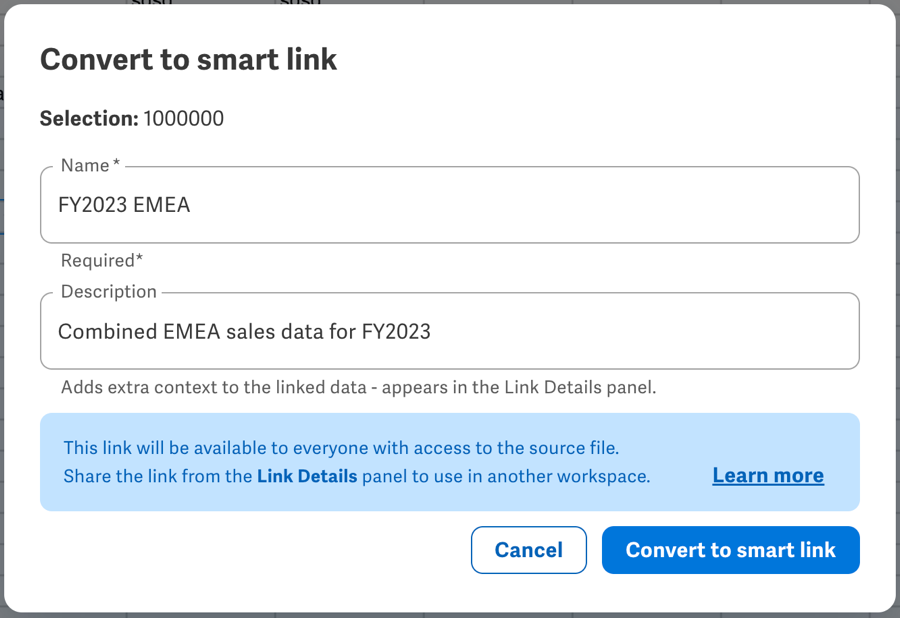Image resolution: width=900 pixels, height=618 pixels.
Task: Click the blue sharing info banner
Action: [450, 462]
